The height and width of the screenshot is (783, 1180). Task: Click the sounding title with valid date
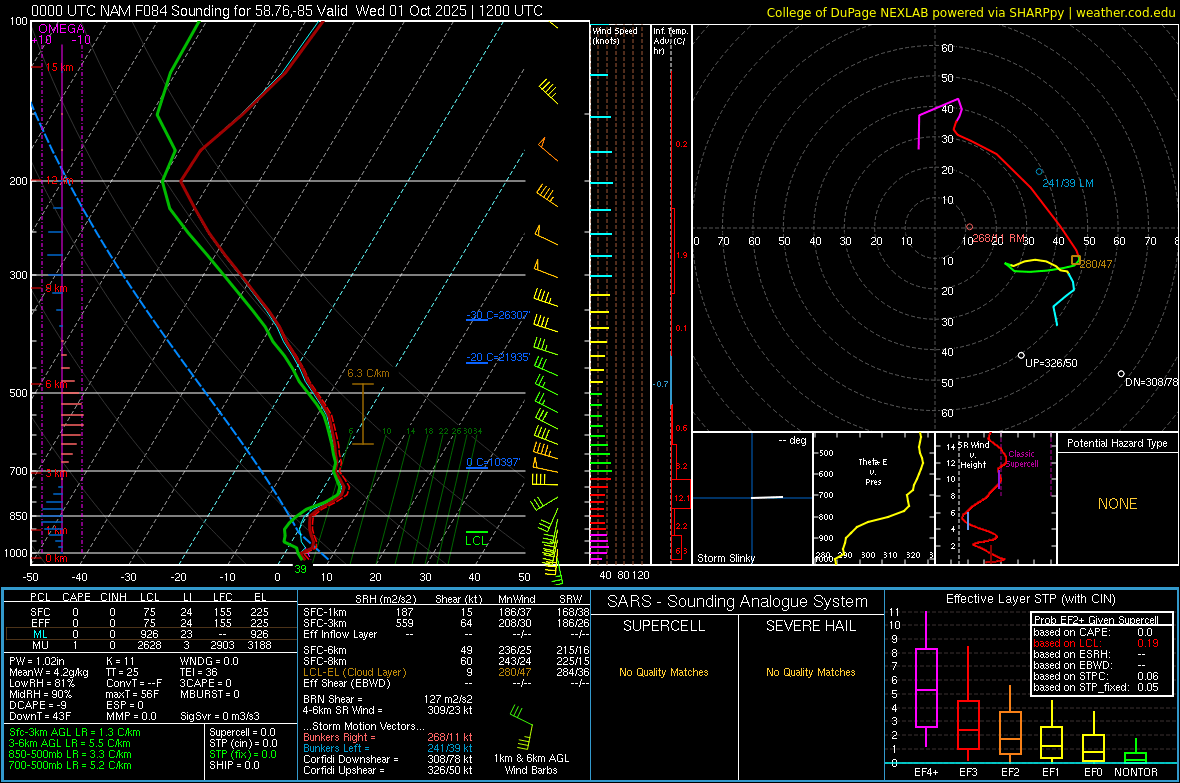pyautogui.click(x=287, y=11)
